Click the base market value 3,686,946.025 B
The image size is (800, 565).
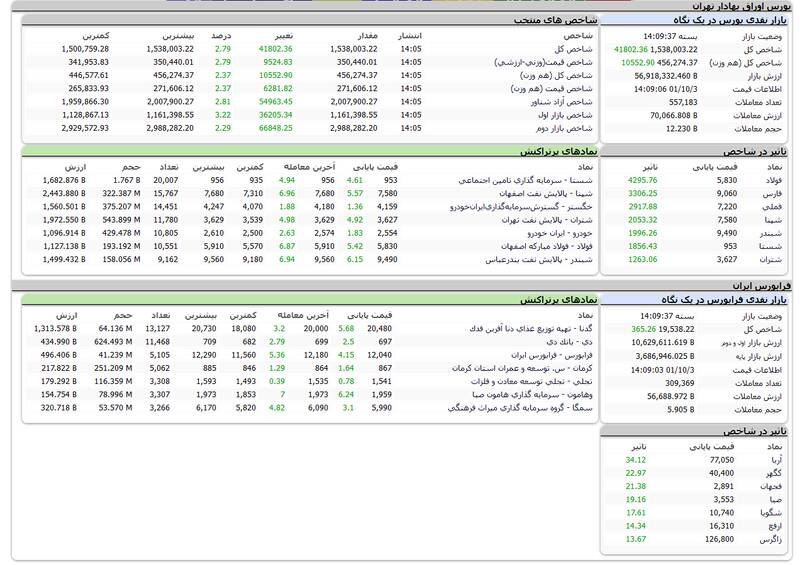665,356
